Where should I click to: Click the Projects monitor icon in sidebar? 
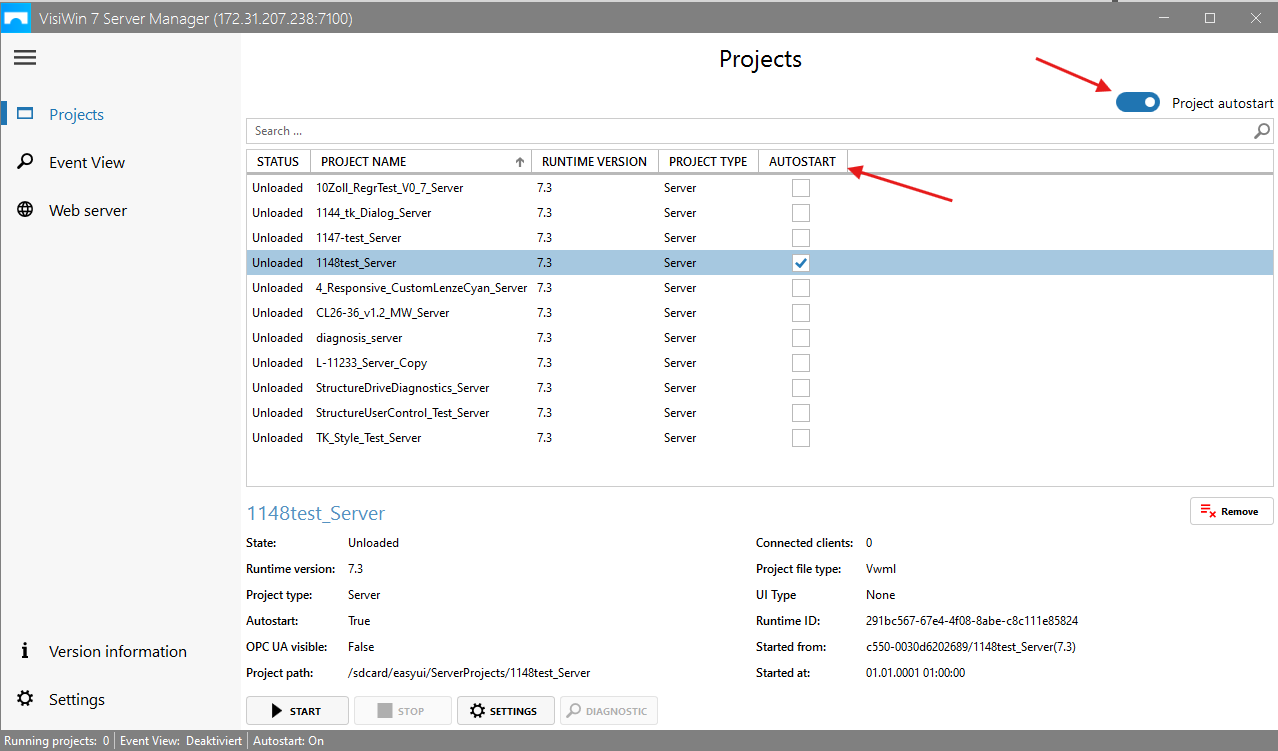[x=25, y=114]
